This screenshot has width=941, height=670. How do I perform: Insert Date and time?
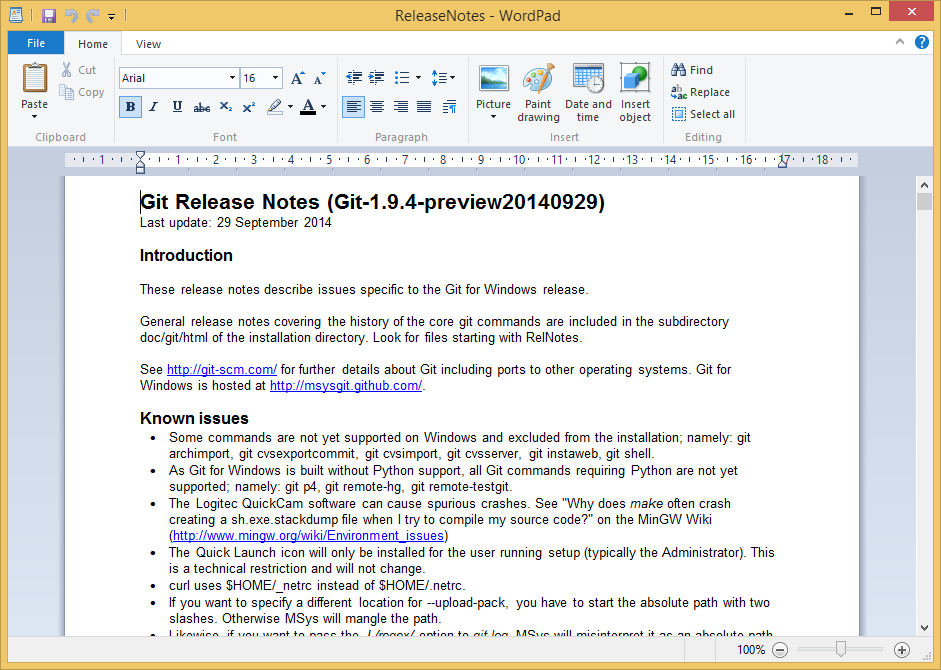point(588,93)
